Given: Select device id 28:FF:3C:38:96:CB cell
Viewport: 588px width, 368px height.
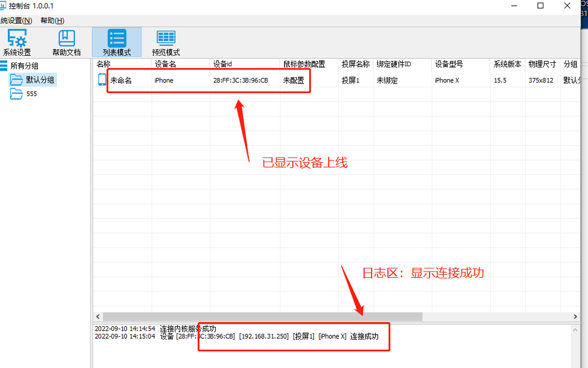Looking at the screenshot, I should (241, 80).
